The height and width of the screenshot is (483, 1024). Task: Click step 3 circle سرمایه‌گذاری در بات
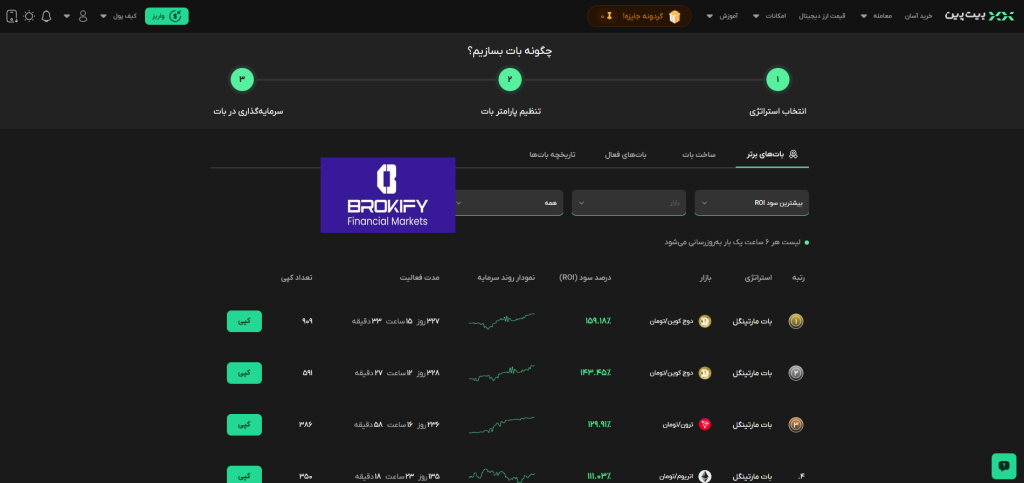pos(242,80)
